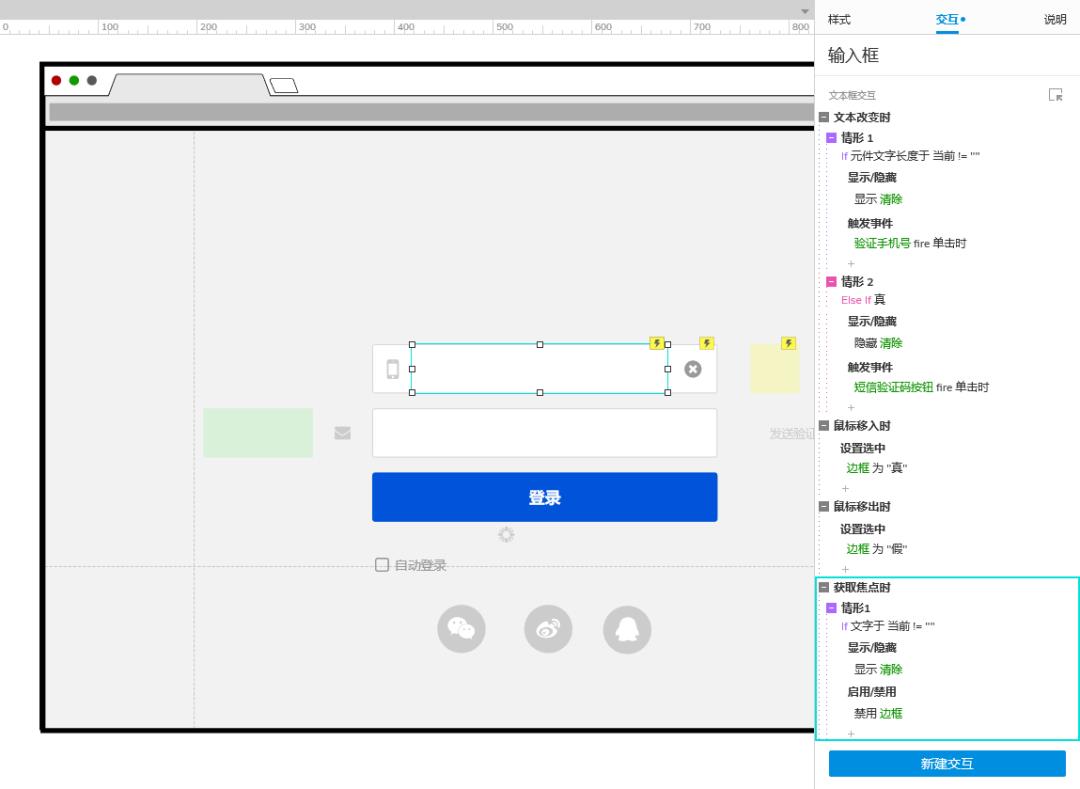Image resolution: width=1080 pixels, height=789 pixels.
Task: Click the gray browser address bar
Action: click(432, 112)
